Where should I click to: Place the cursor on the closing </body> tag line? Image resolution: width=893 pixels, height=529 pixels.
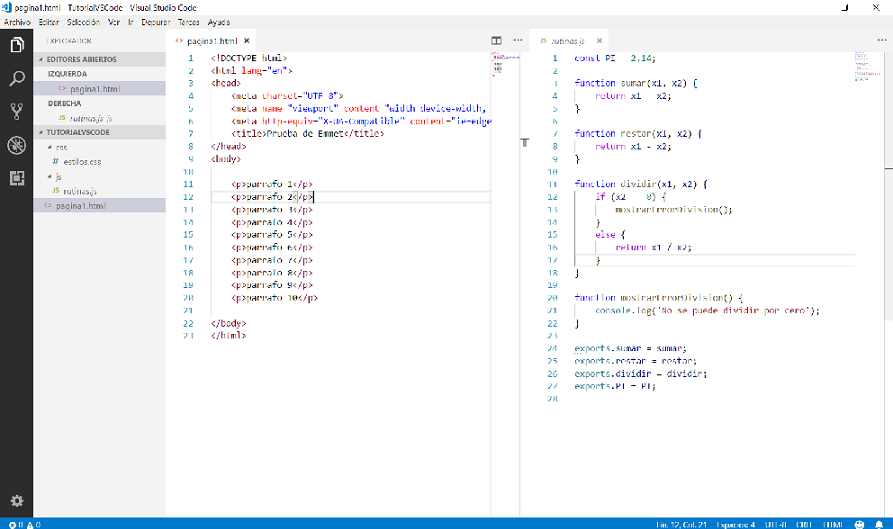click(x=228, y=323)
